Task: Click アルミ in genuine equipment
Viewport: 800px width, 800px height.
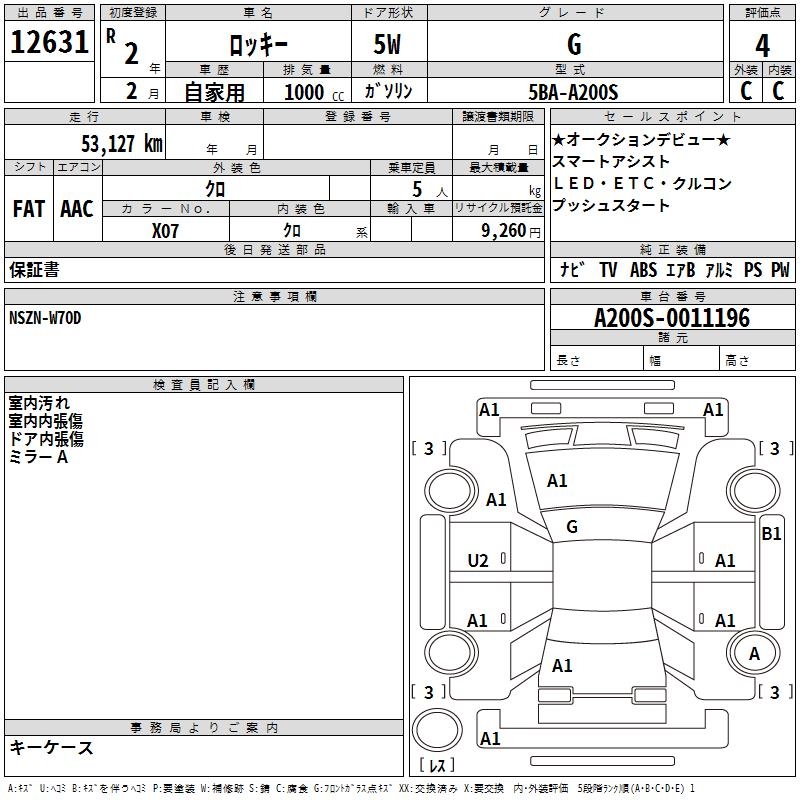Action: pos(719,270)
